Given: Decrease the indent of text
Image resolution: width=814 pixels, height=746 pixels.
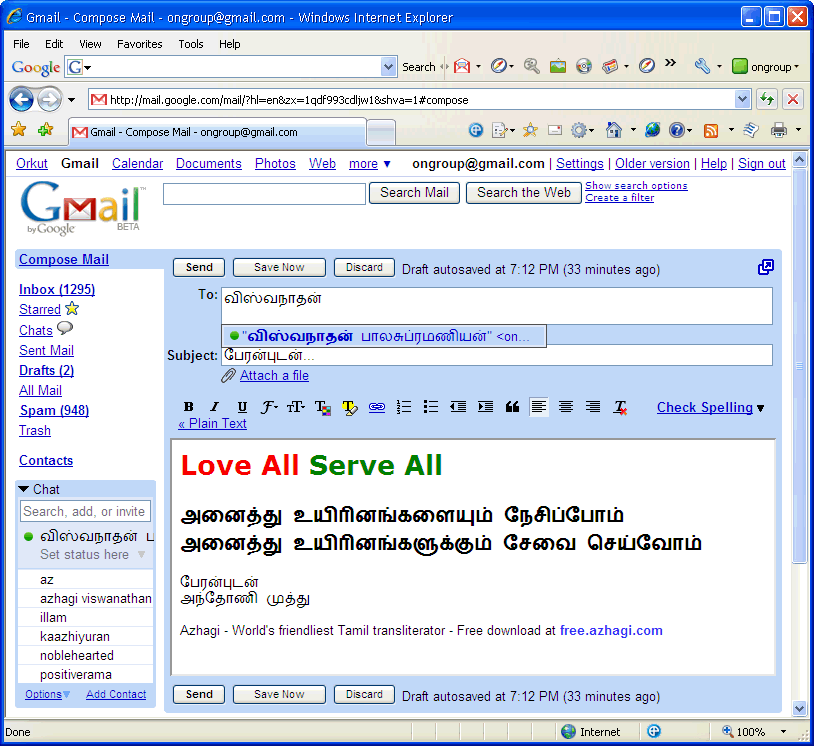Looking at the screenshot, I should pyautogui.click(x=458, y=407).
